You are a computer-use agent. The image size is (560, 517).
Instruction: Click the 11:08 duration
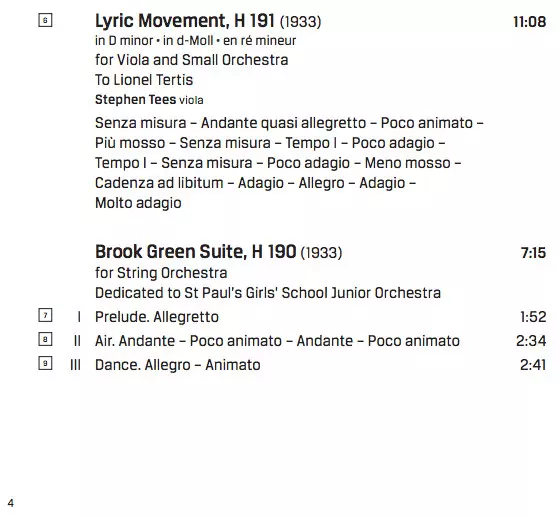pyautogui.click(x=530, y=22)
